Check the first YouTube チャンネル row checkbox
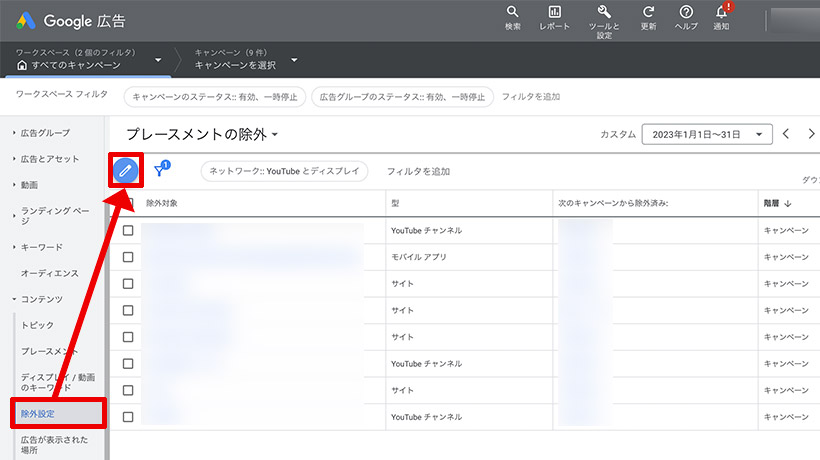Screen dimensions: 820x460 (128, 230)
